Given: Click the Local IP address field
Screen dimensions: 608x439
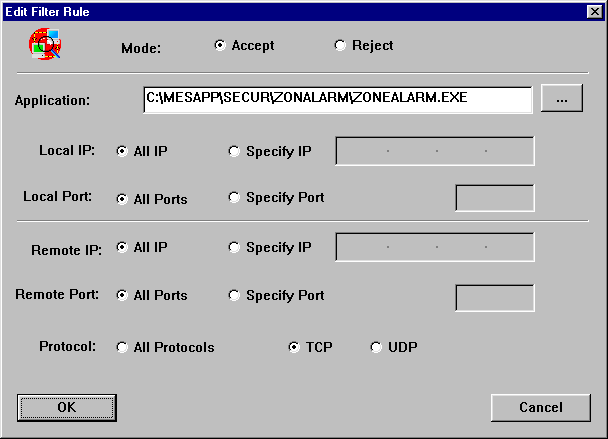Looking at the screenshot, I should [435, 151].
